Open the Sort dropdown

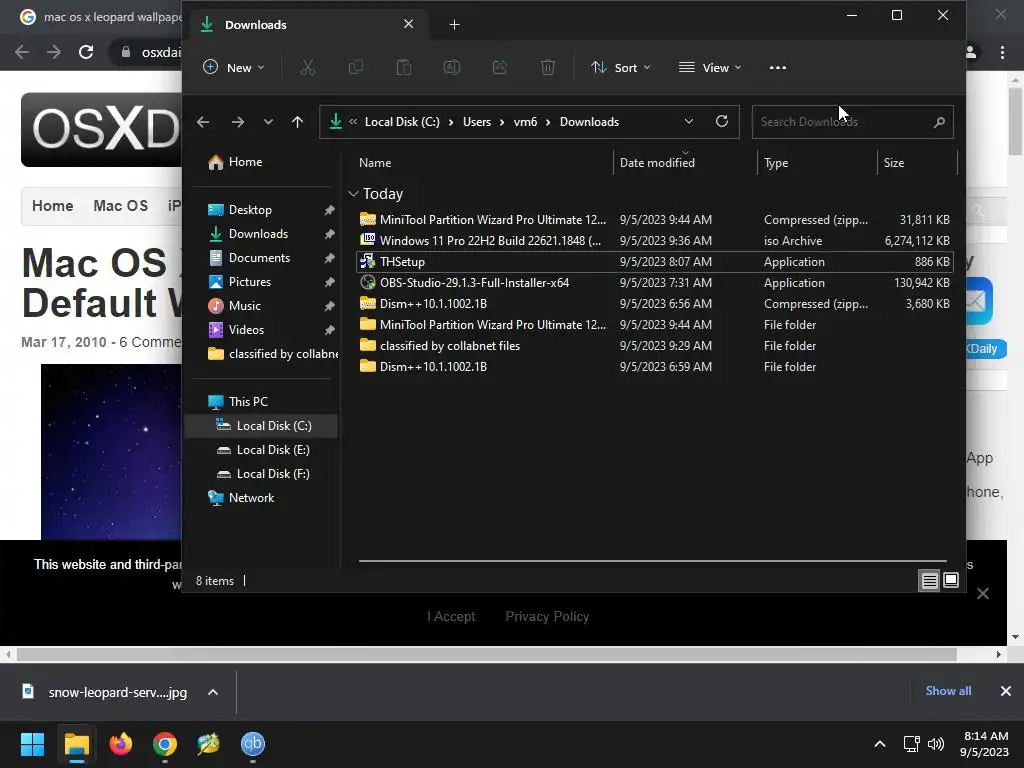[620, 67]
